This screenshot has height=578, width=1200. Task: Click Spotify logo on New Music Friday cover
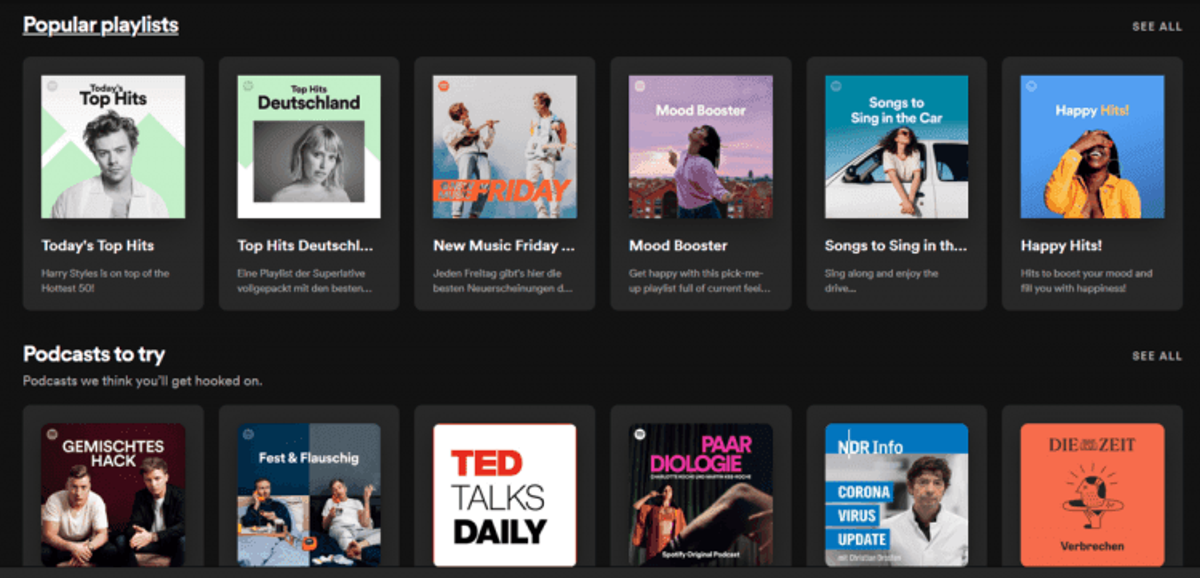pyautogui.click(x=444, y=86)
